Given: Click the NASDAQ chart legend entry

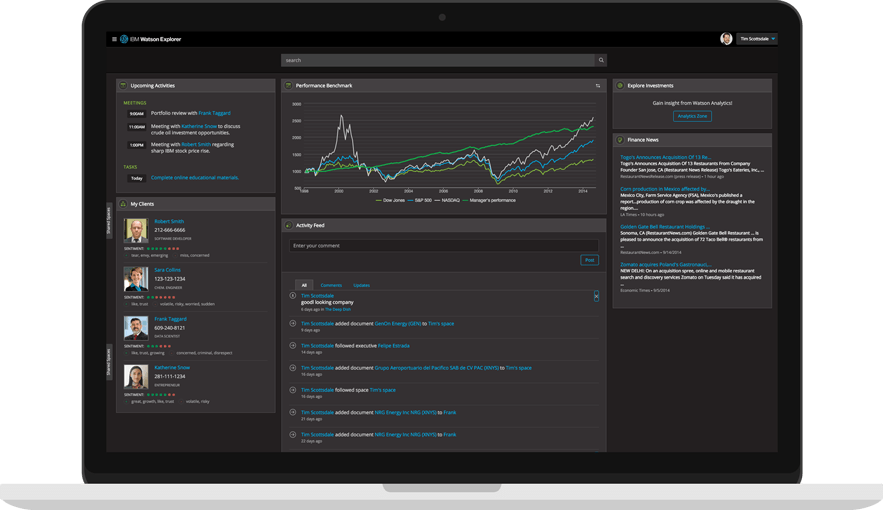Looking at the screenshot, I should pyautogui.click(x=447, y=200).
